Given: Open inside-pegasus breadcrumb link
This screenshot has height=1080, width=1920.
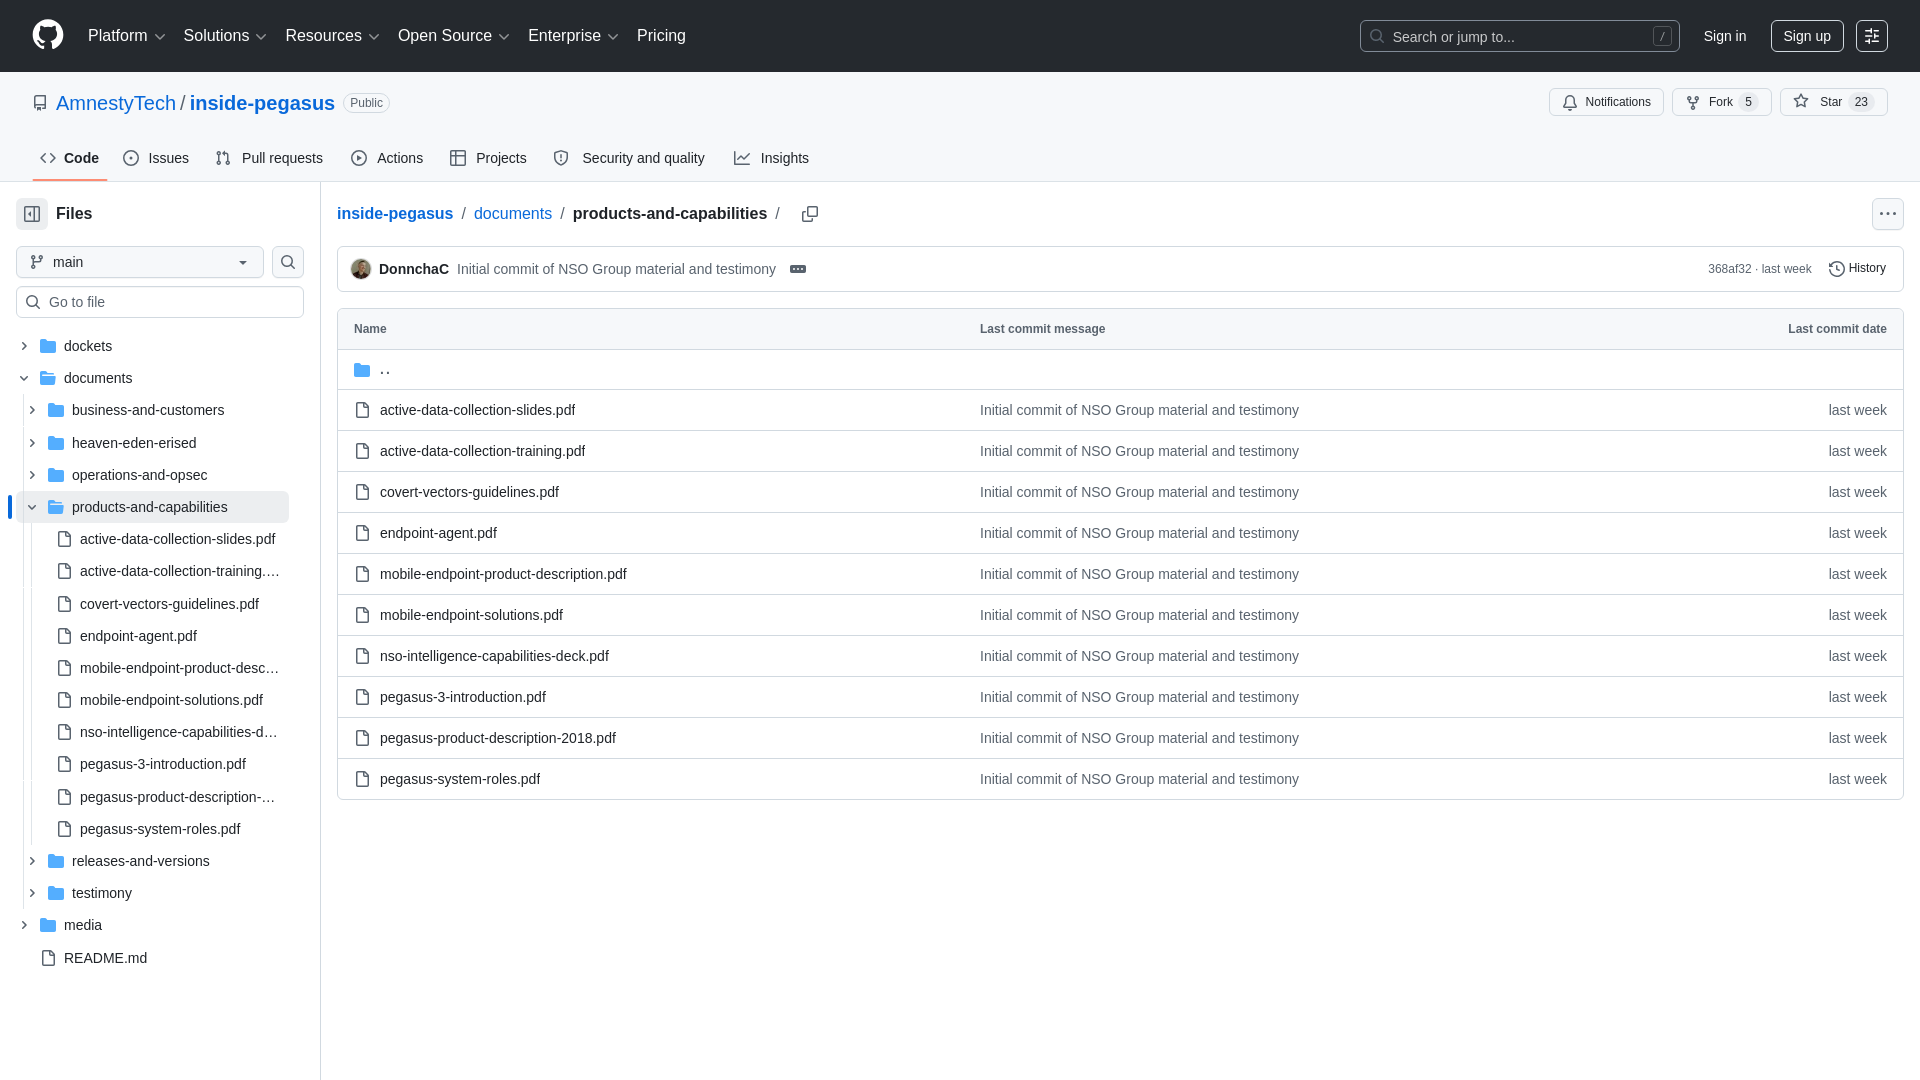Looking at the screenshot, I should (x=395, y=214).
